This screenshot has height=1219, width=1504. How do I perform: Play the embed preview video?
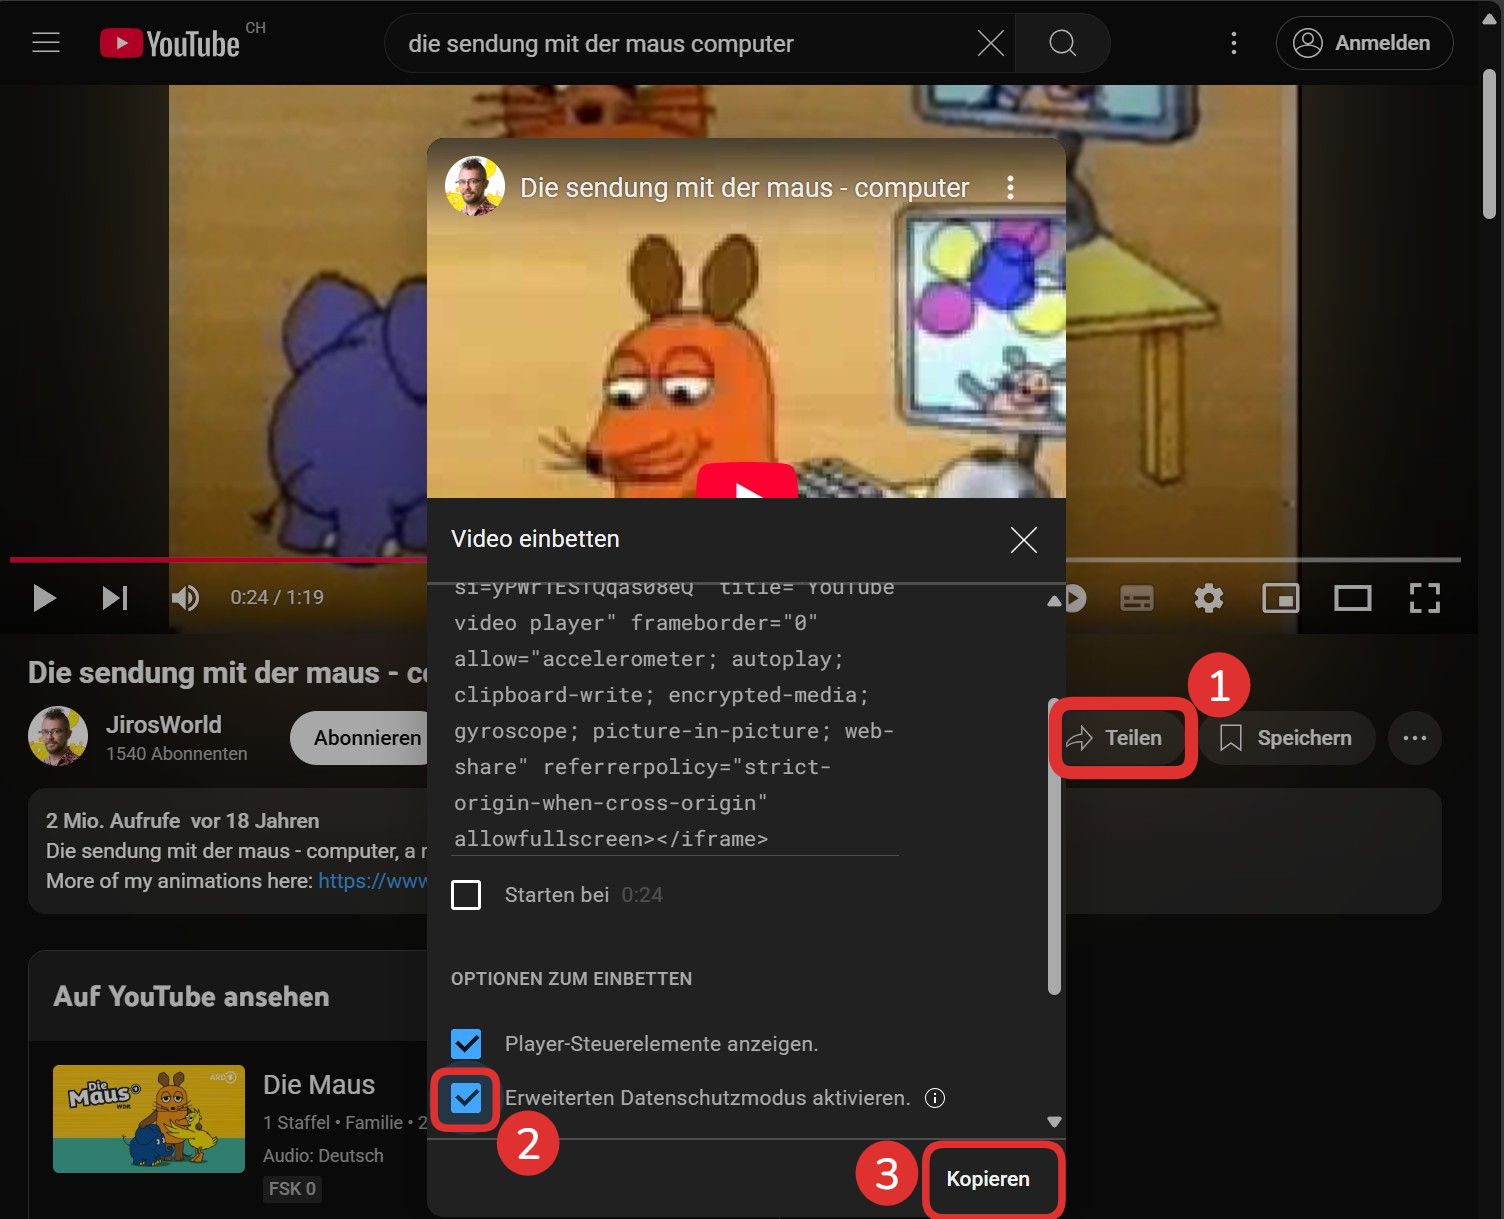pyautogui.click(x=747, y=482)
